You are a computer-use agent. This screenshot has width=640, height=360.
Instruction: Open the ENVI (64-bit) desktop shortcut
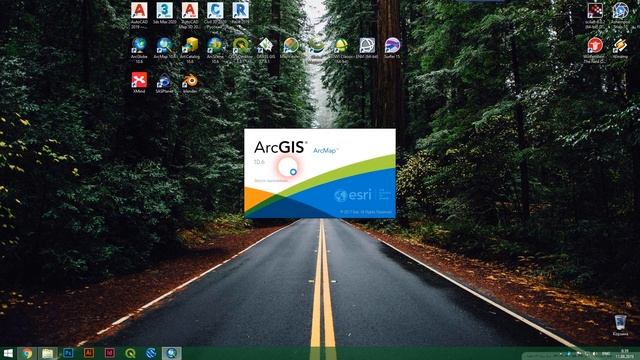coord(367,48)
